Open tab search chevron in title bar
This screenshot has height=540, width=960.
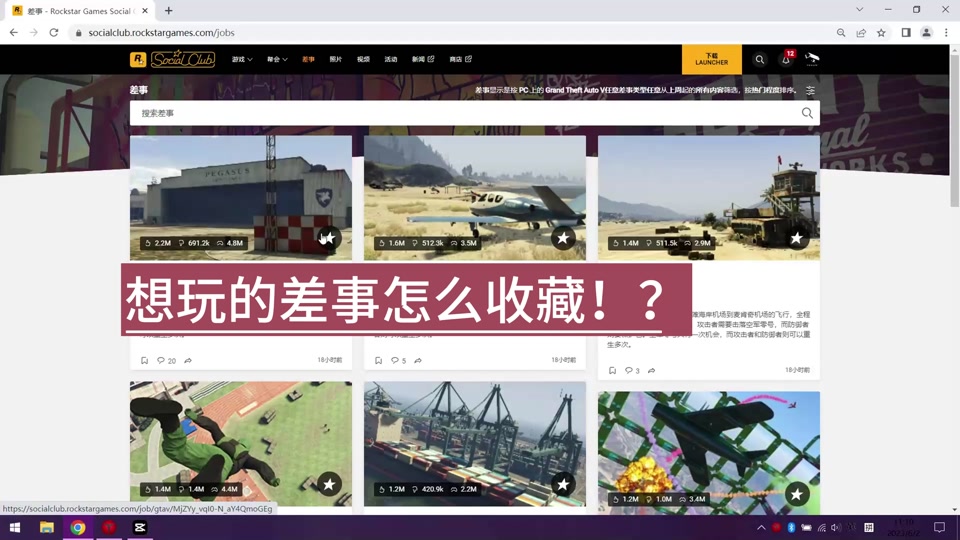tap(860, 10)
